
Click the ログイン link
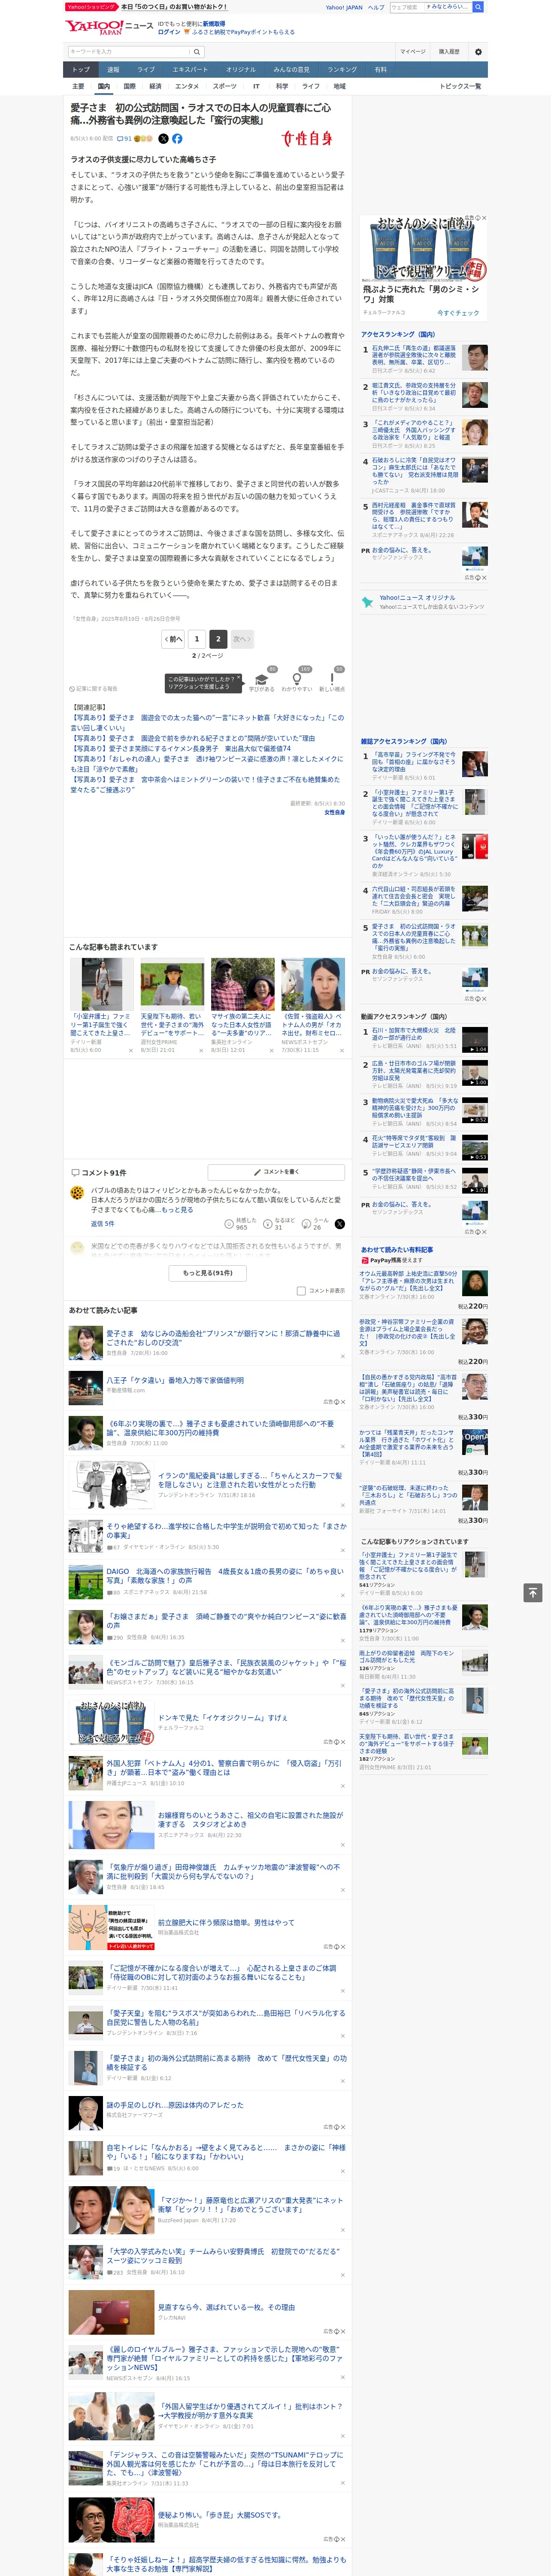[x=169, y=32]
